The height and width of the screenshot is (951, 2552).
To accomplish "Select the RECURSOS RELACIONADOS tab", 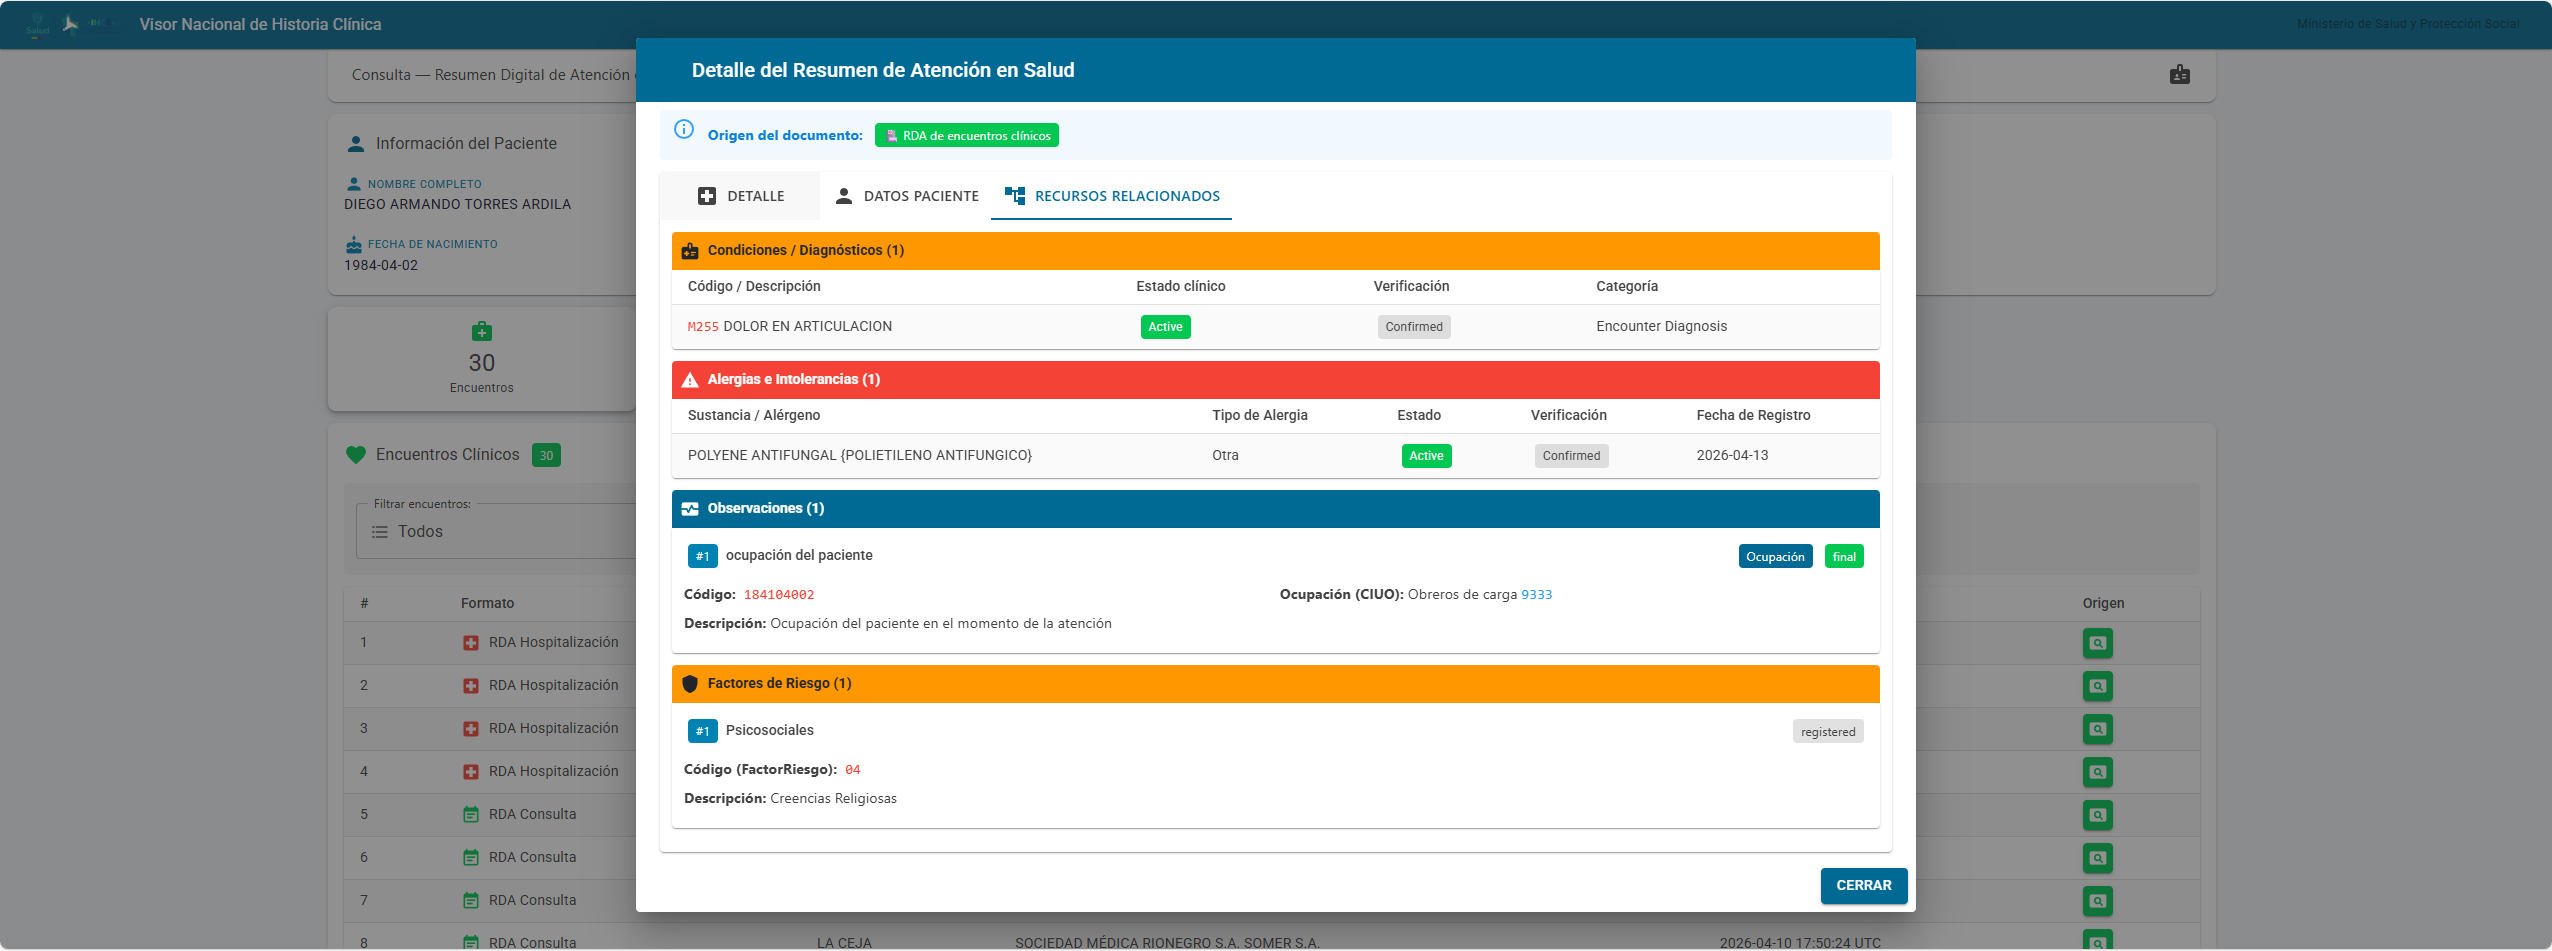I will coord(1112,196).
